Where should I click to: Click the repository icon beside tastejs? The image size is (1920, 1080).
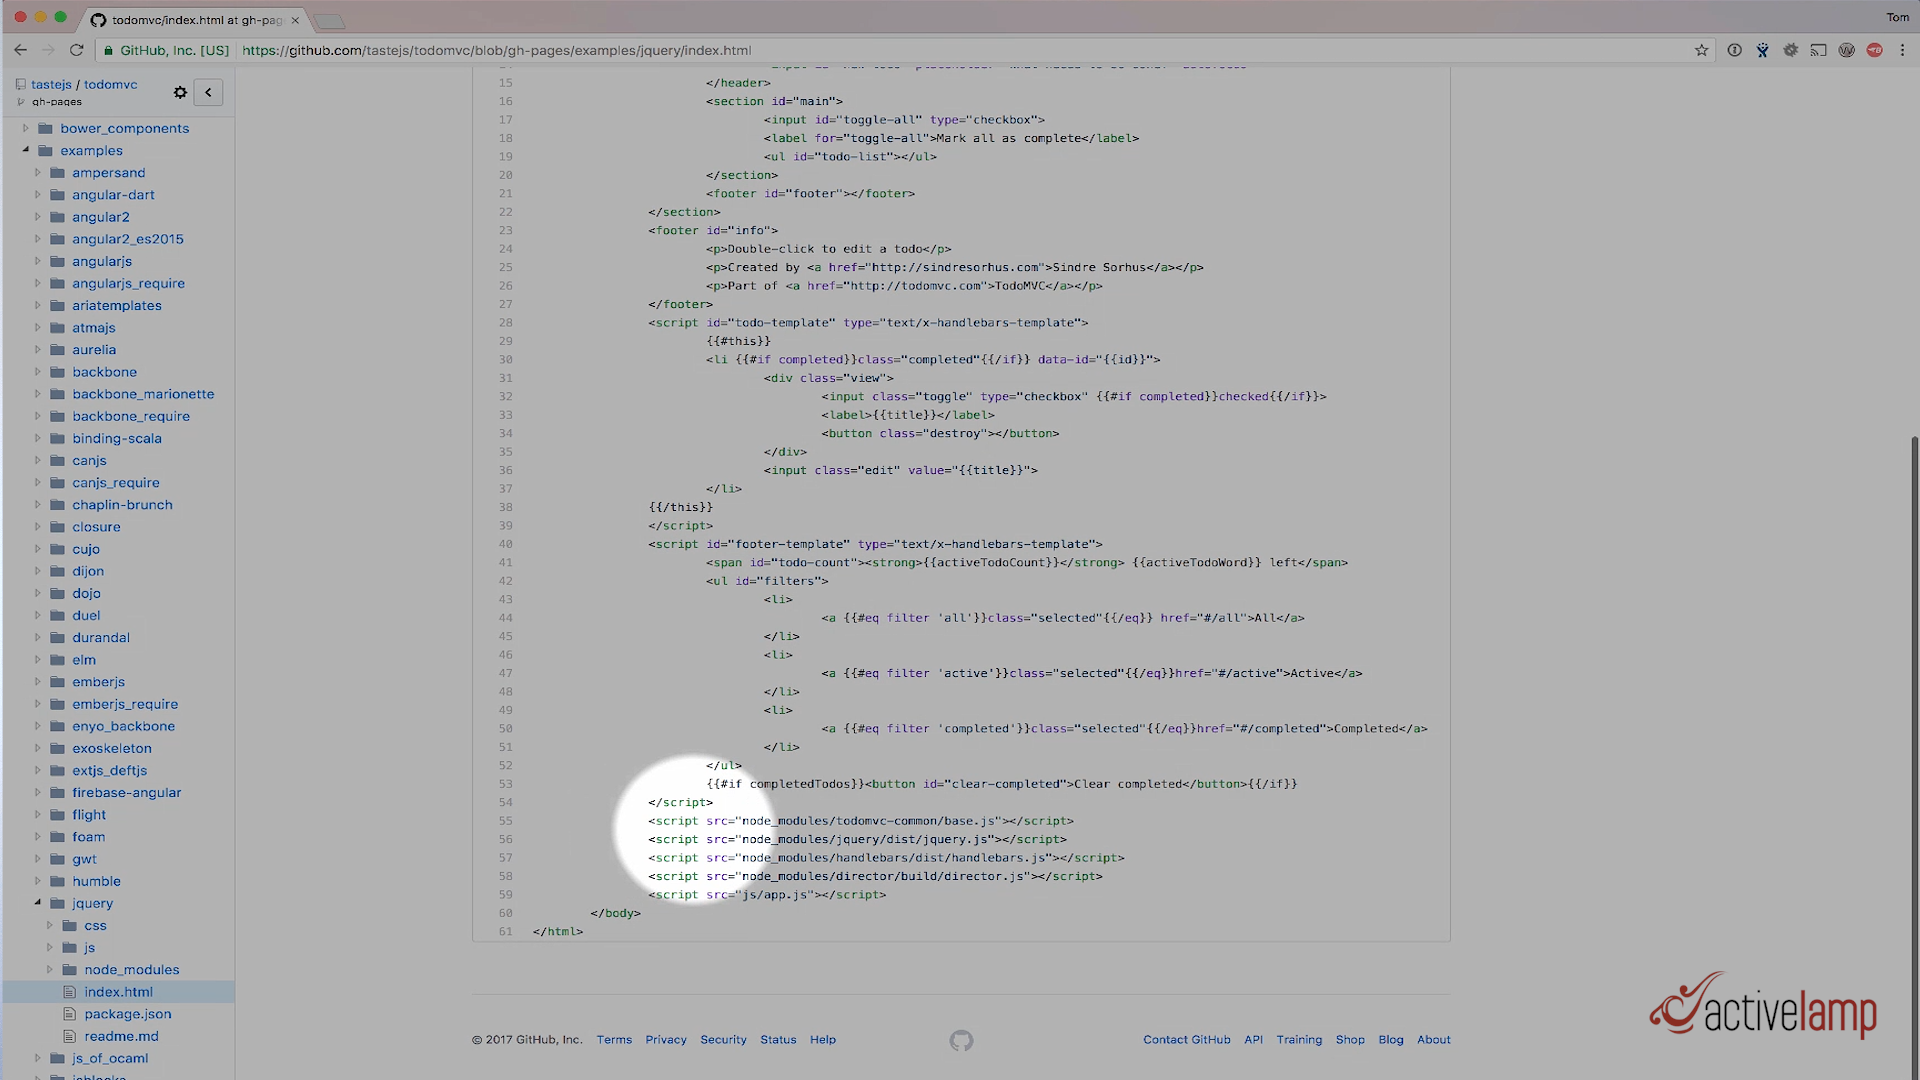coord(21,84)
